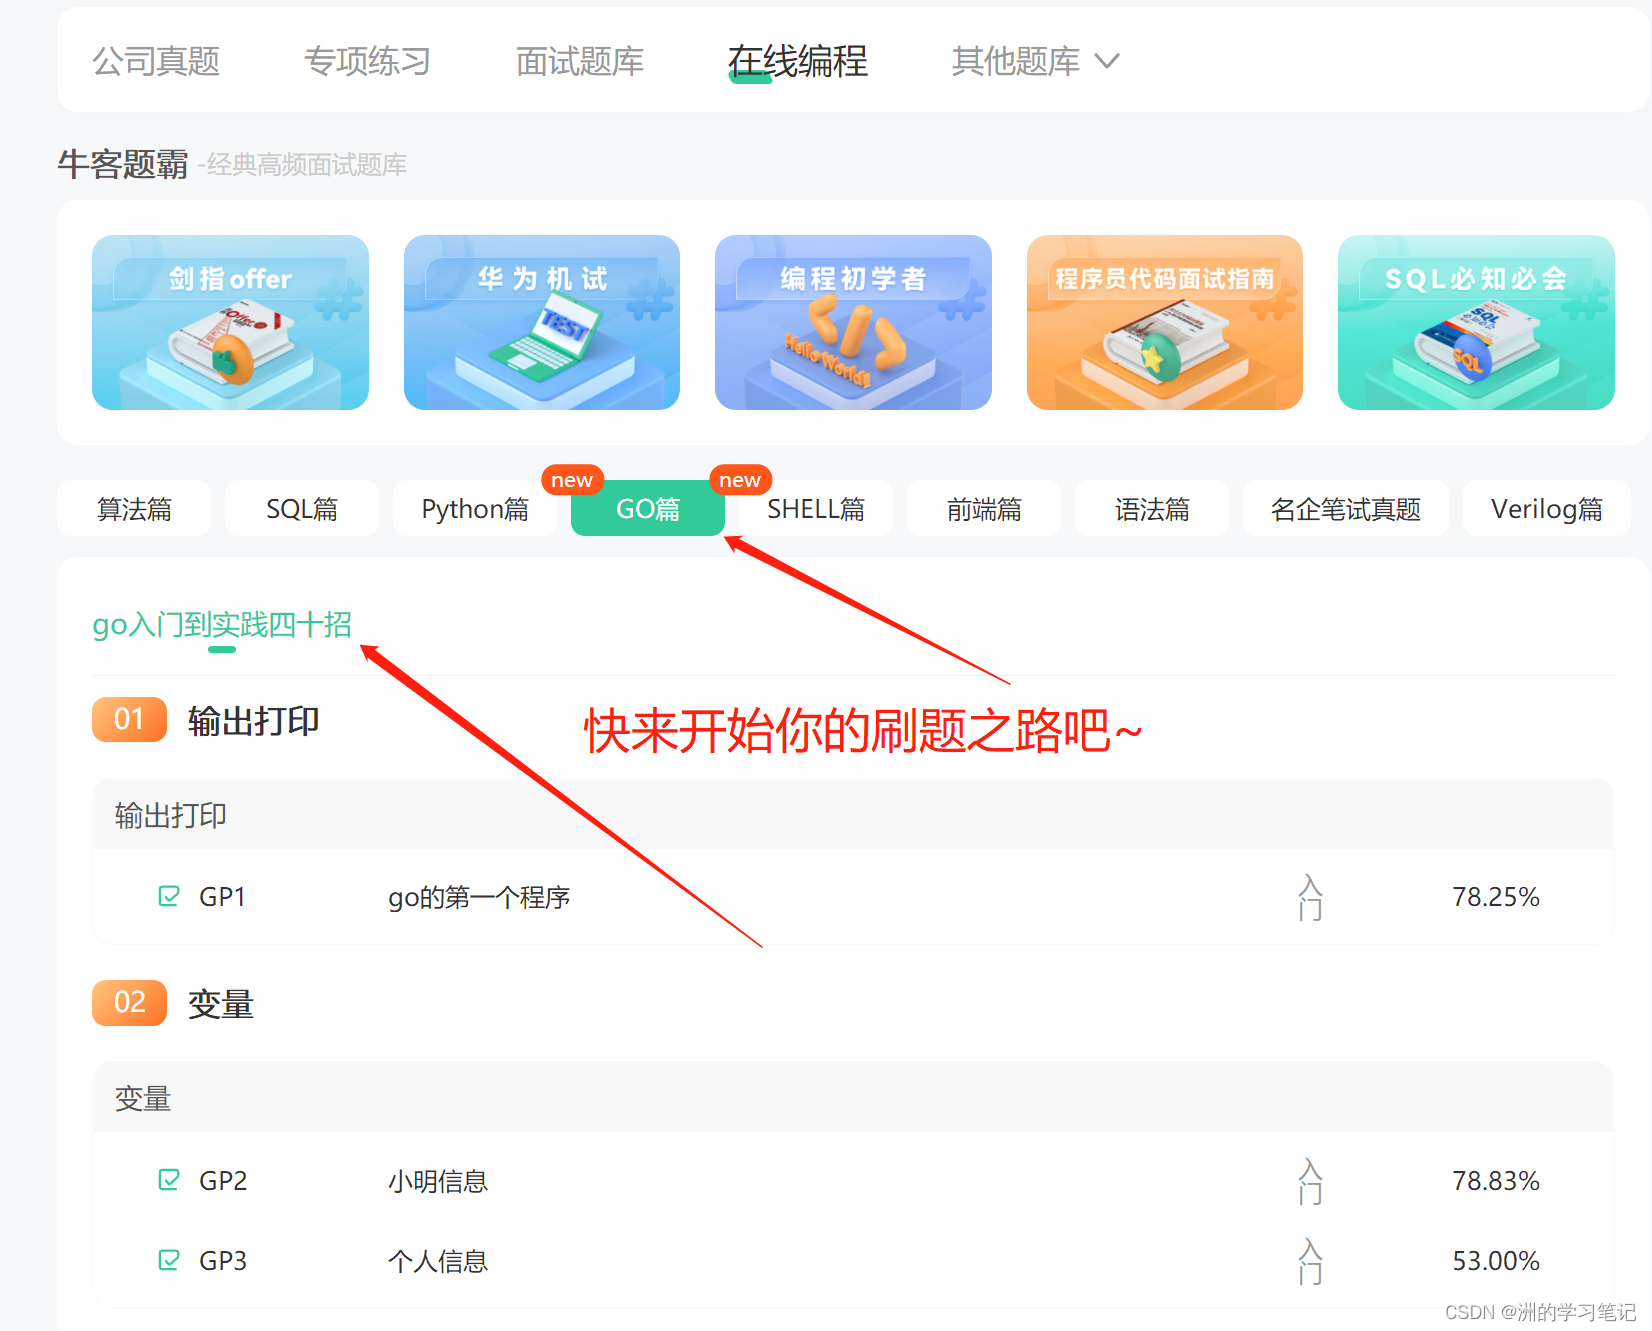This screenshot has width=1652, height=1331.
Task: Select the 名企笔试真题 category
Action: [x=1346, y=509]
